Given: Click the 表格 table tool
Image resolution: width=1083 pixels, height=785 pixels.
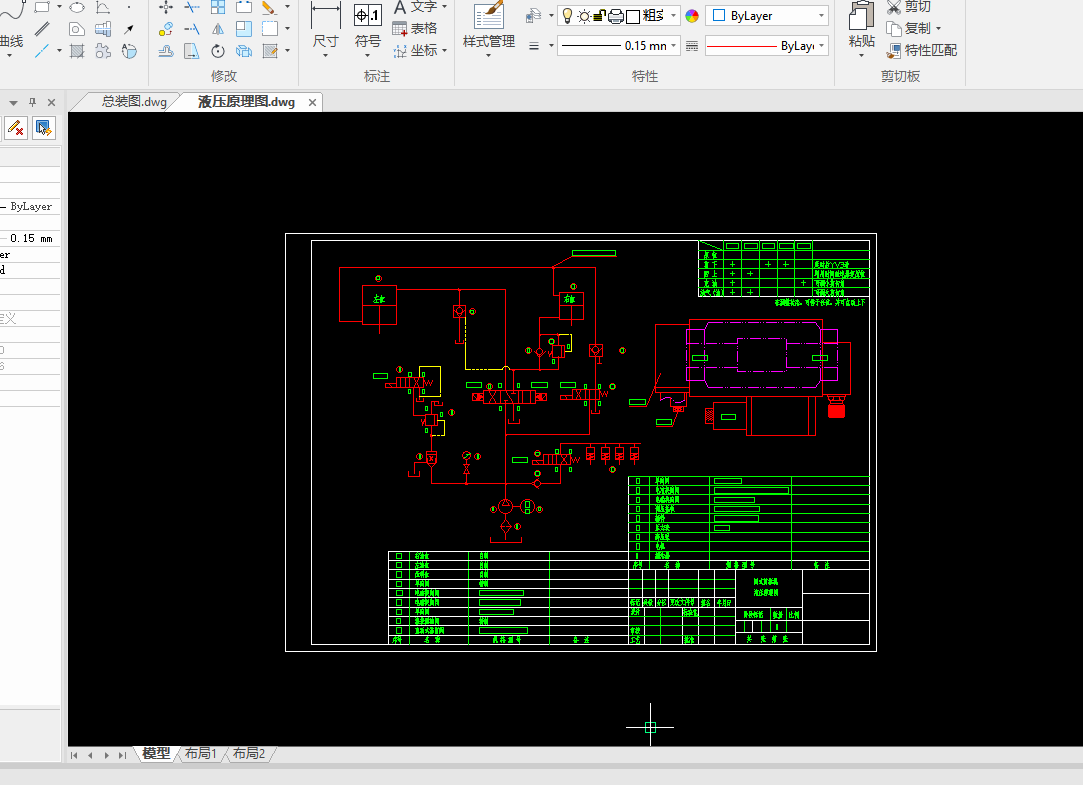Looking at the screenshot, I should 414,29.
